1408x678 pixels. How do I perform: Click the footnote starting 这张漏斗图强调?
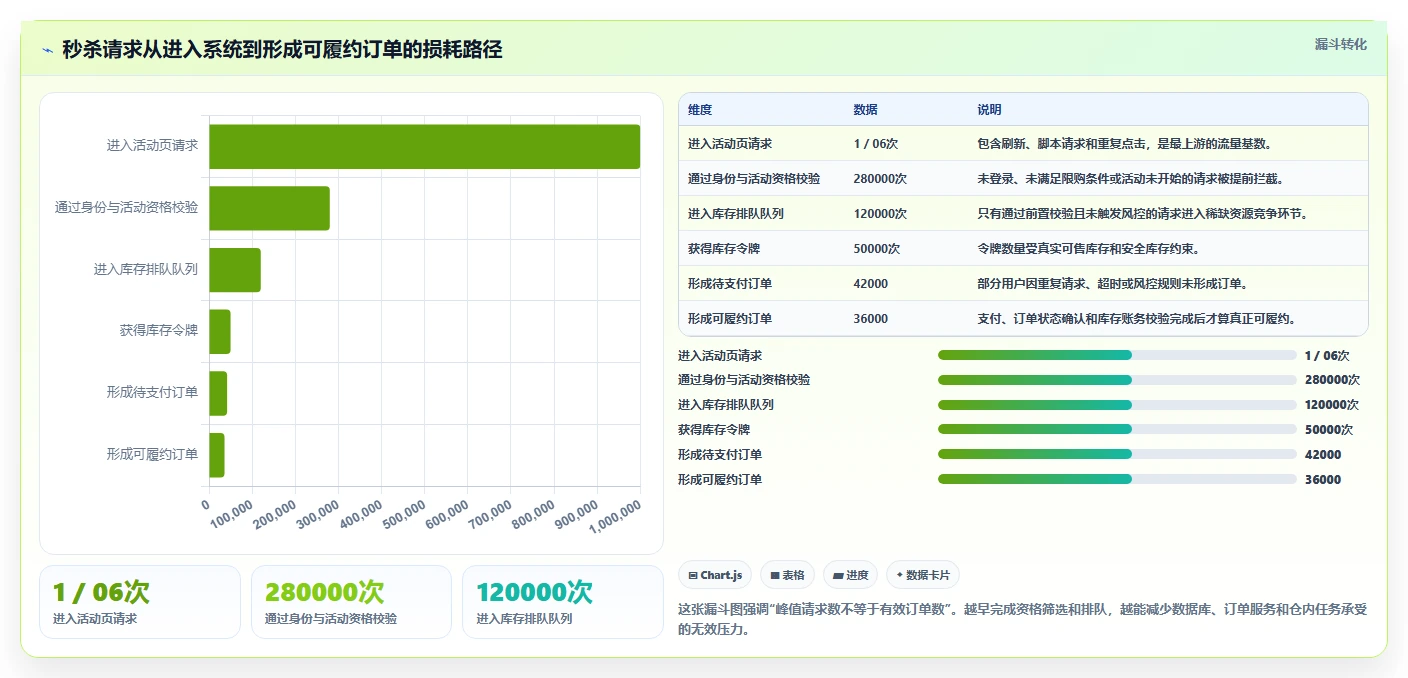click(1022, 619)
